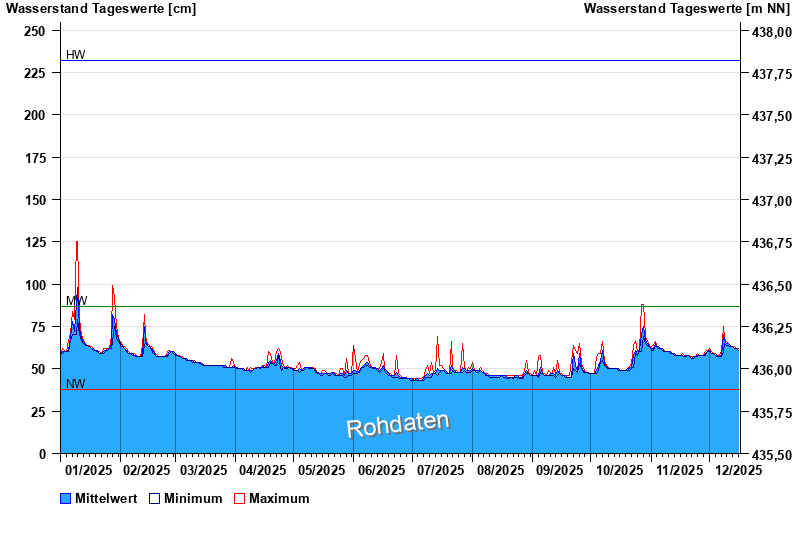Screen dimensions: 800x550
Task: Select the Minimum legend label
Action: pos(193,498)
